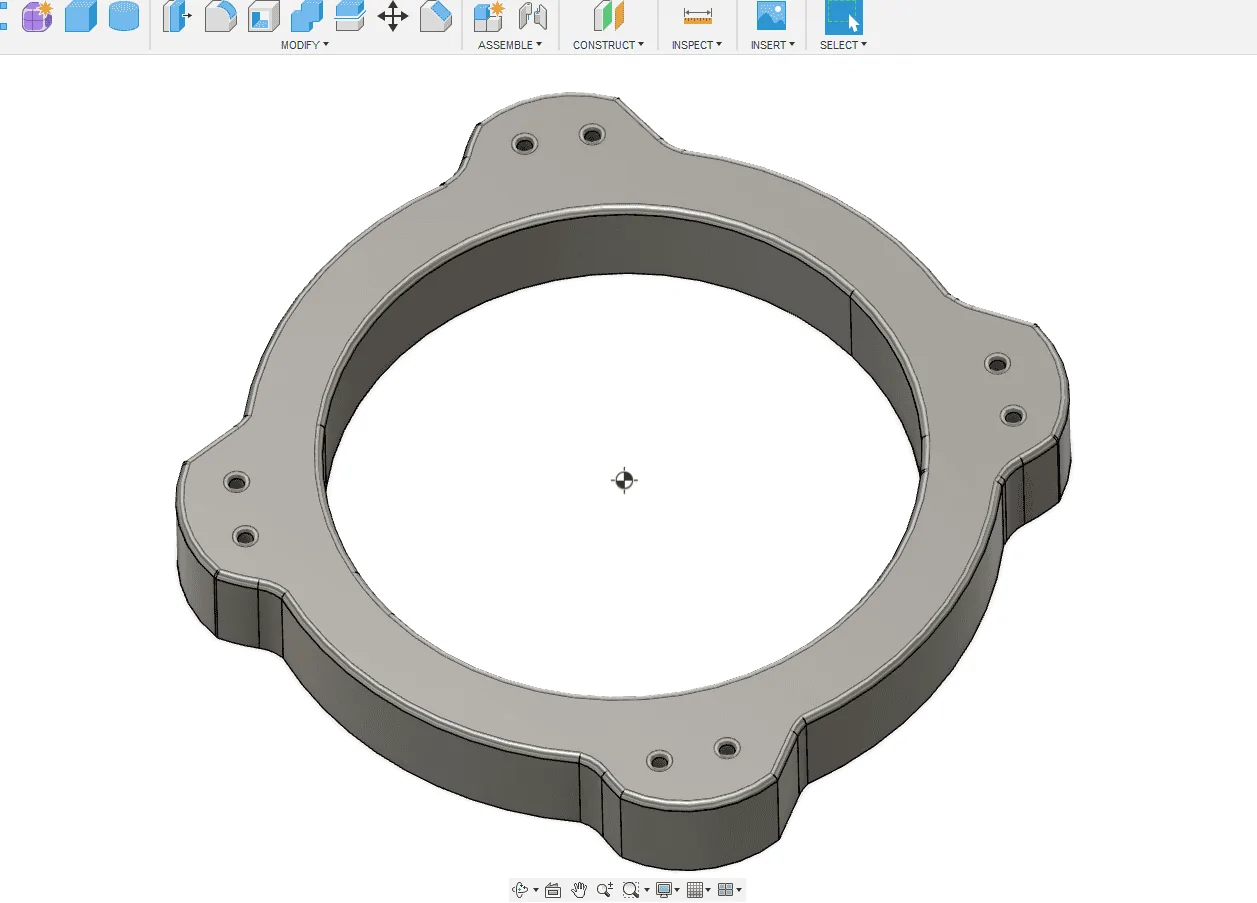Click the Measure ruler icon
1257x903 pixels.
pos(697,16)
